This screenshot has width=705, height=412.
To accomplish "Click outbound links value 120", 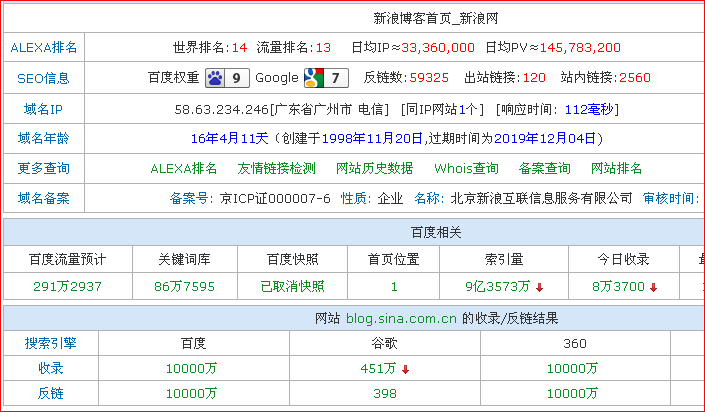I will pyautogui.click(x=534, y=78).
